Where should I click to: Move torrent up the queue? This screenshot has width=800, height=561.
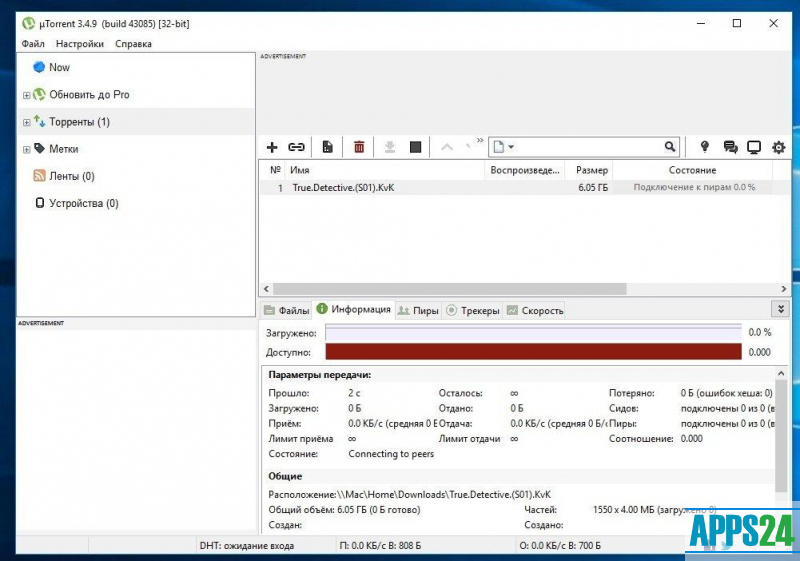click(447, 147)
